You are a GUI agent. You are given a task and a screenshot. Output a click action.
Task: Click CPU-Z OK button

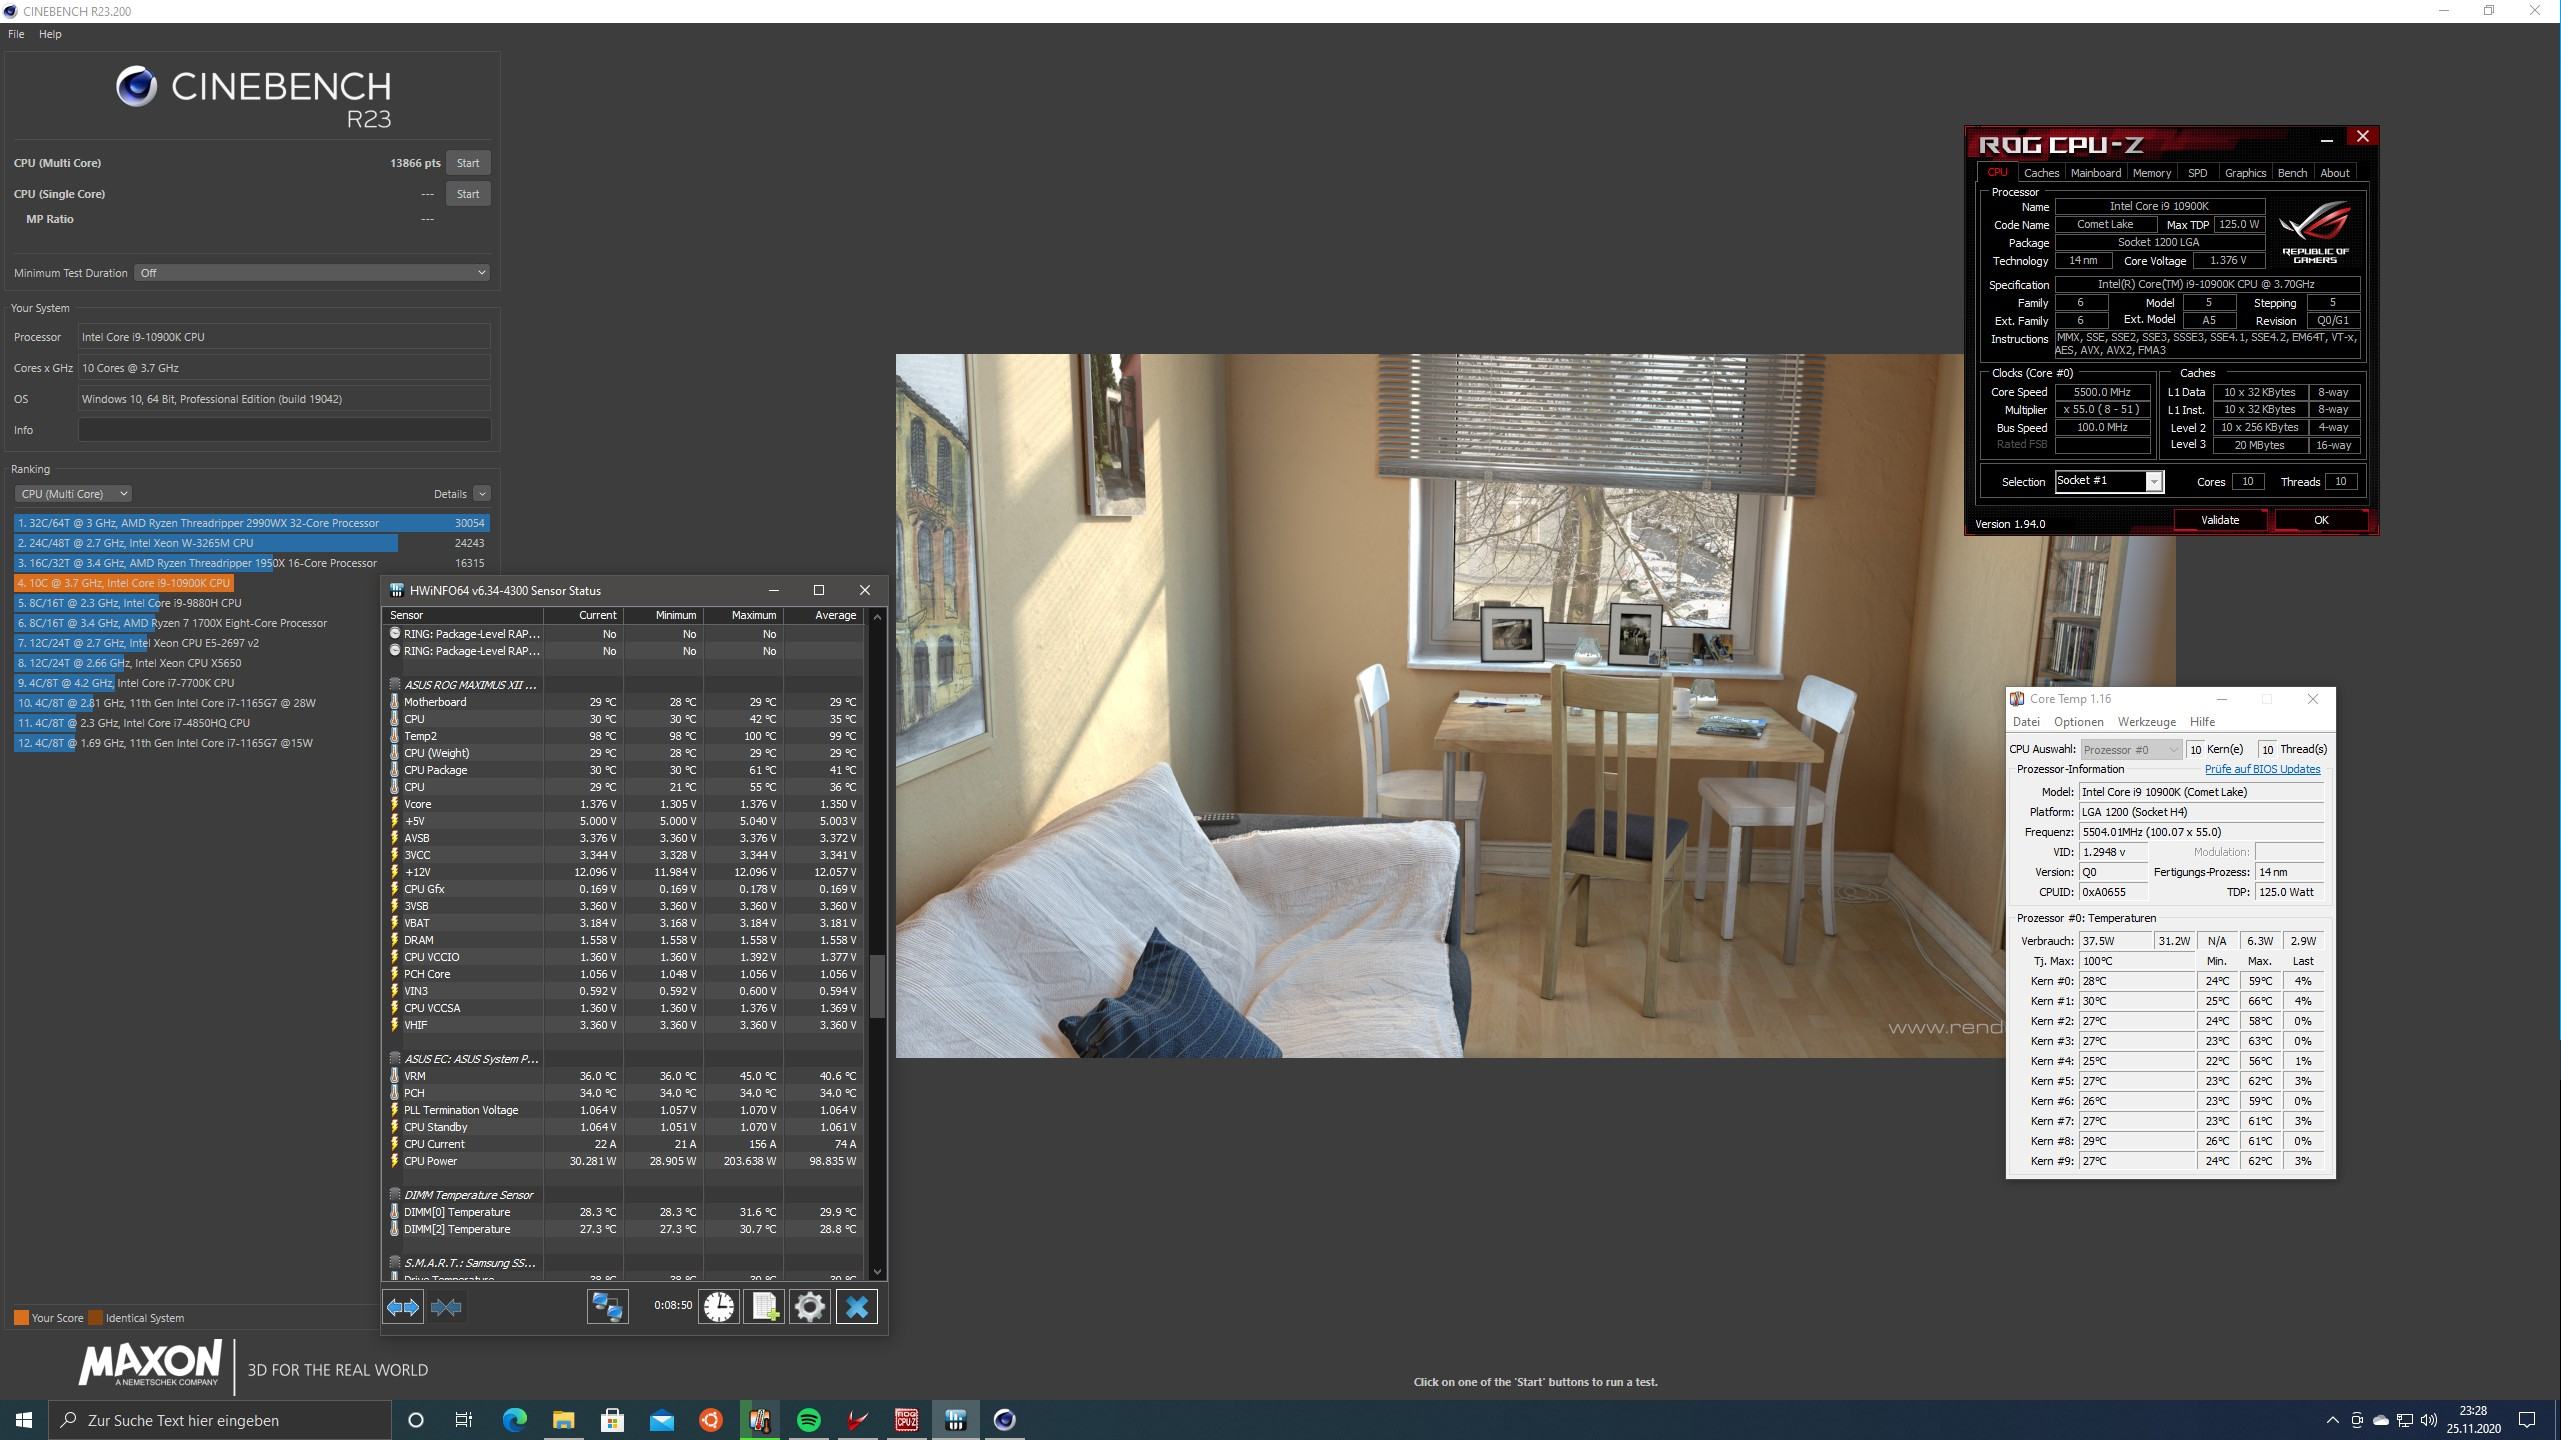pyautogui.click(x=2320, y=520)
